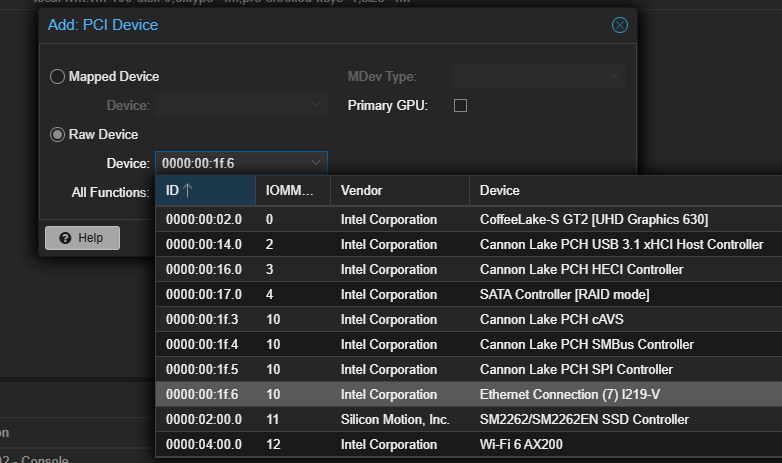Screen dimensions: 782x463
Task: Click the Help button
Action: pos(82,237)
